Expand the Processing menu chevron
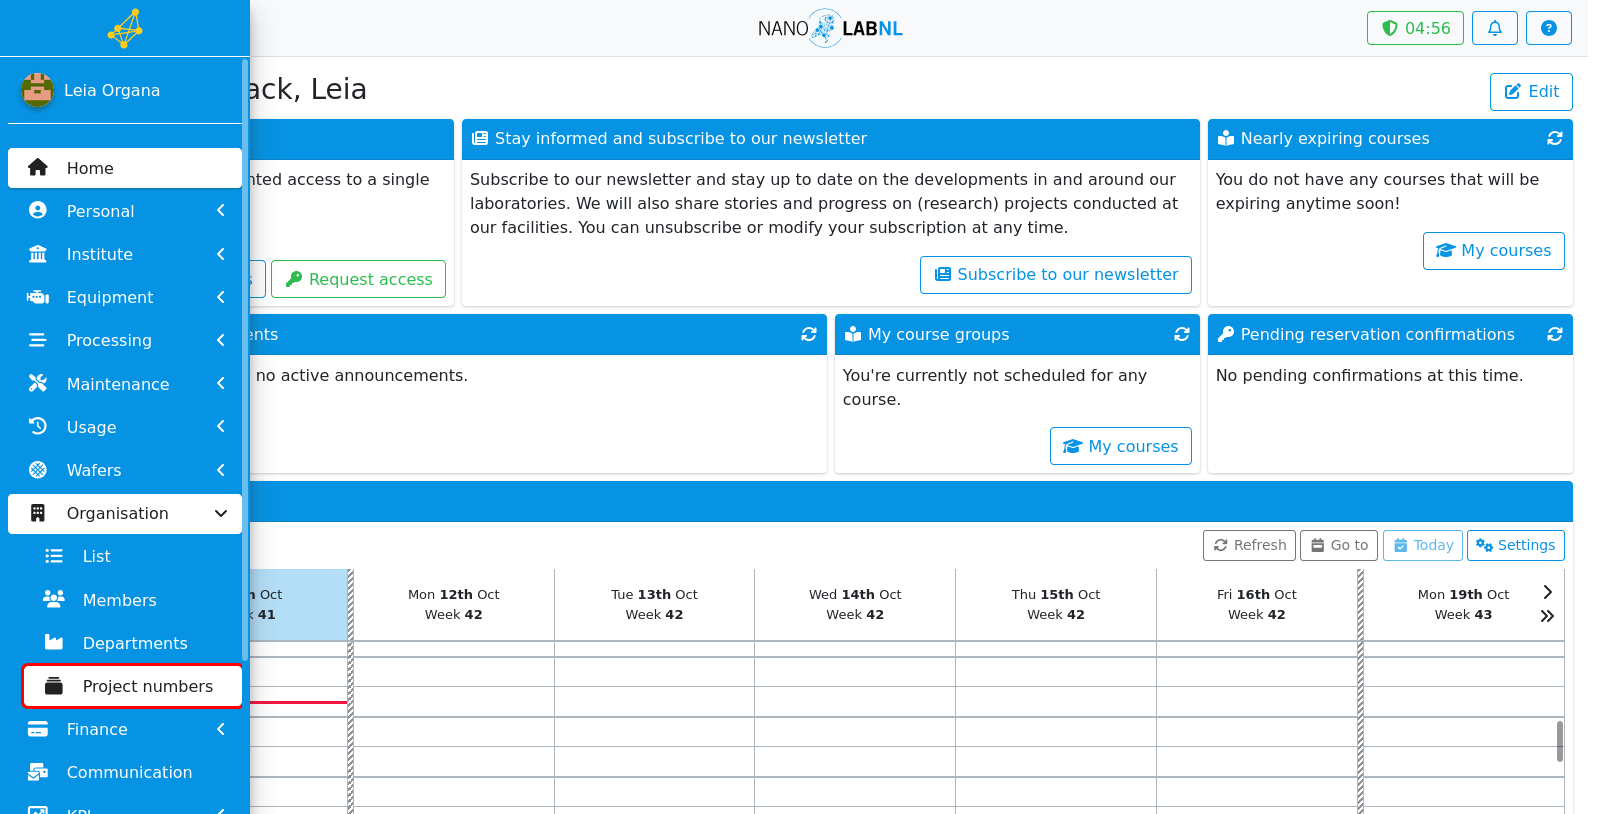This screenshot has width=1600, height=814. pos(220,340)
